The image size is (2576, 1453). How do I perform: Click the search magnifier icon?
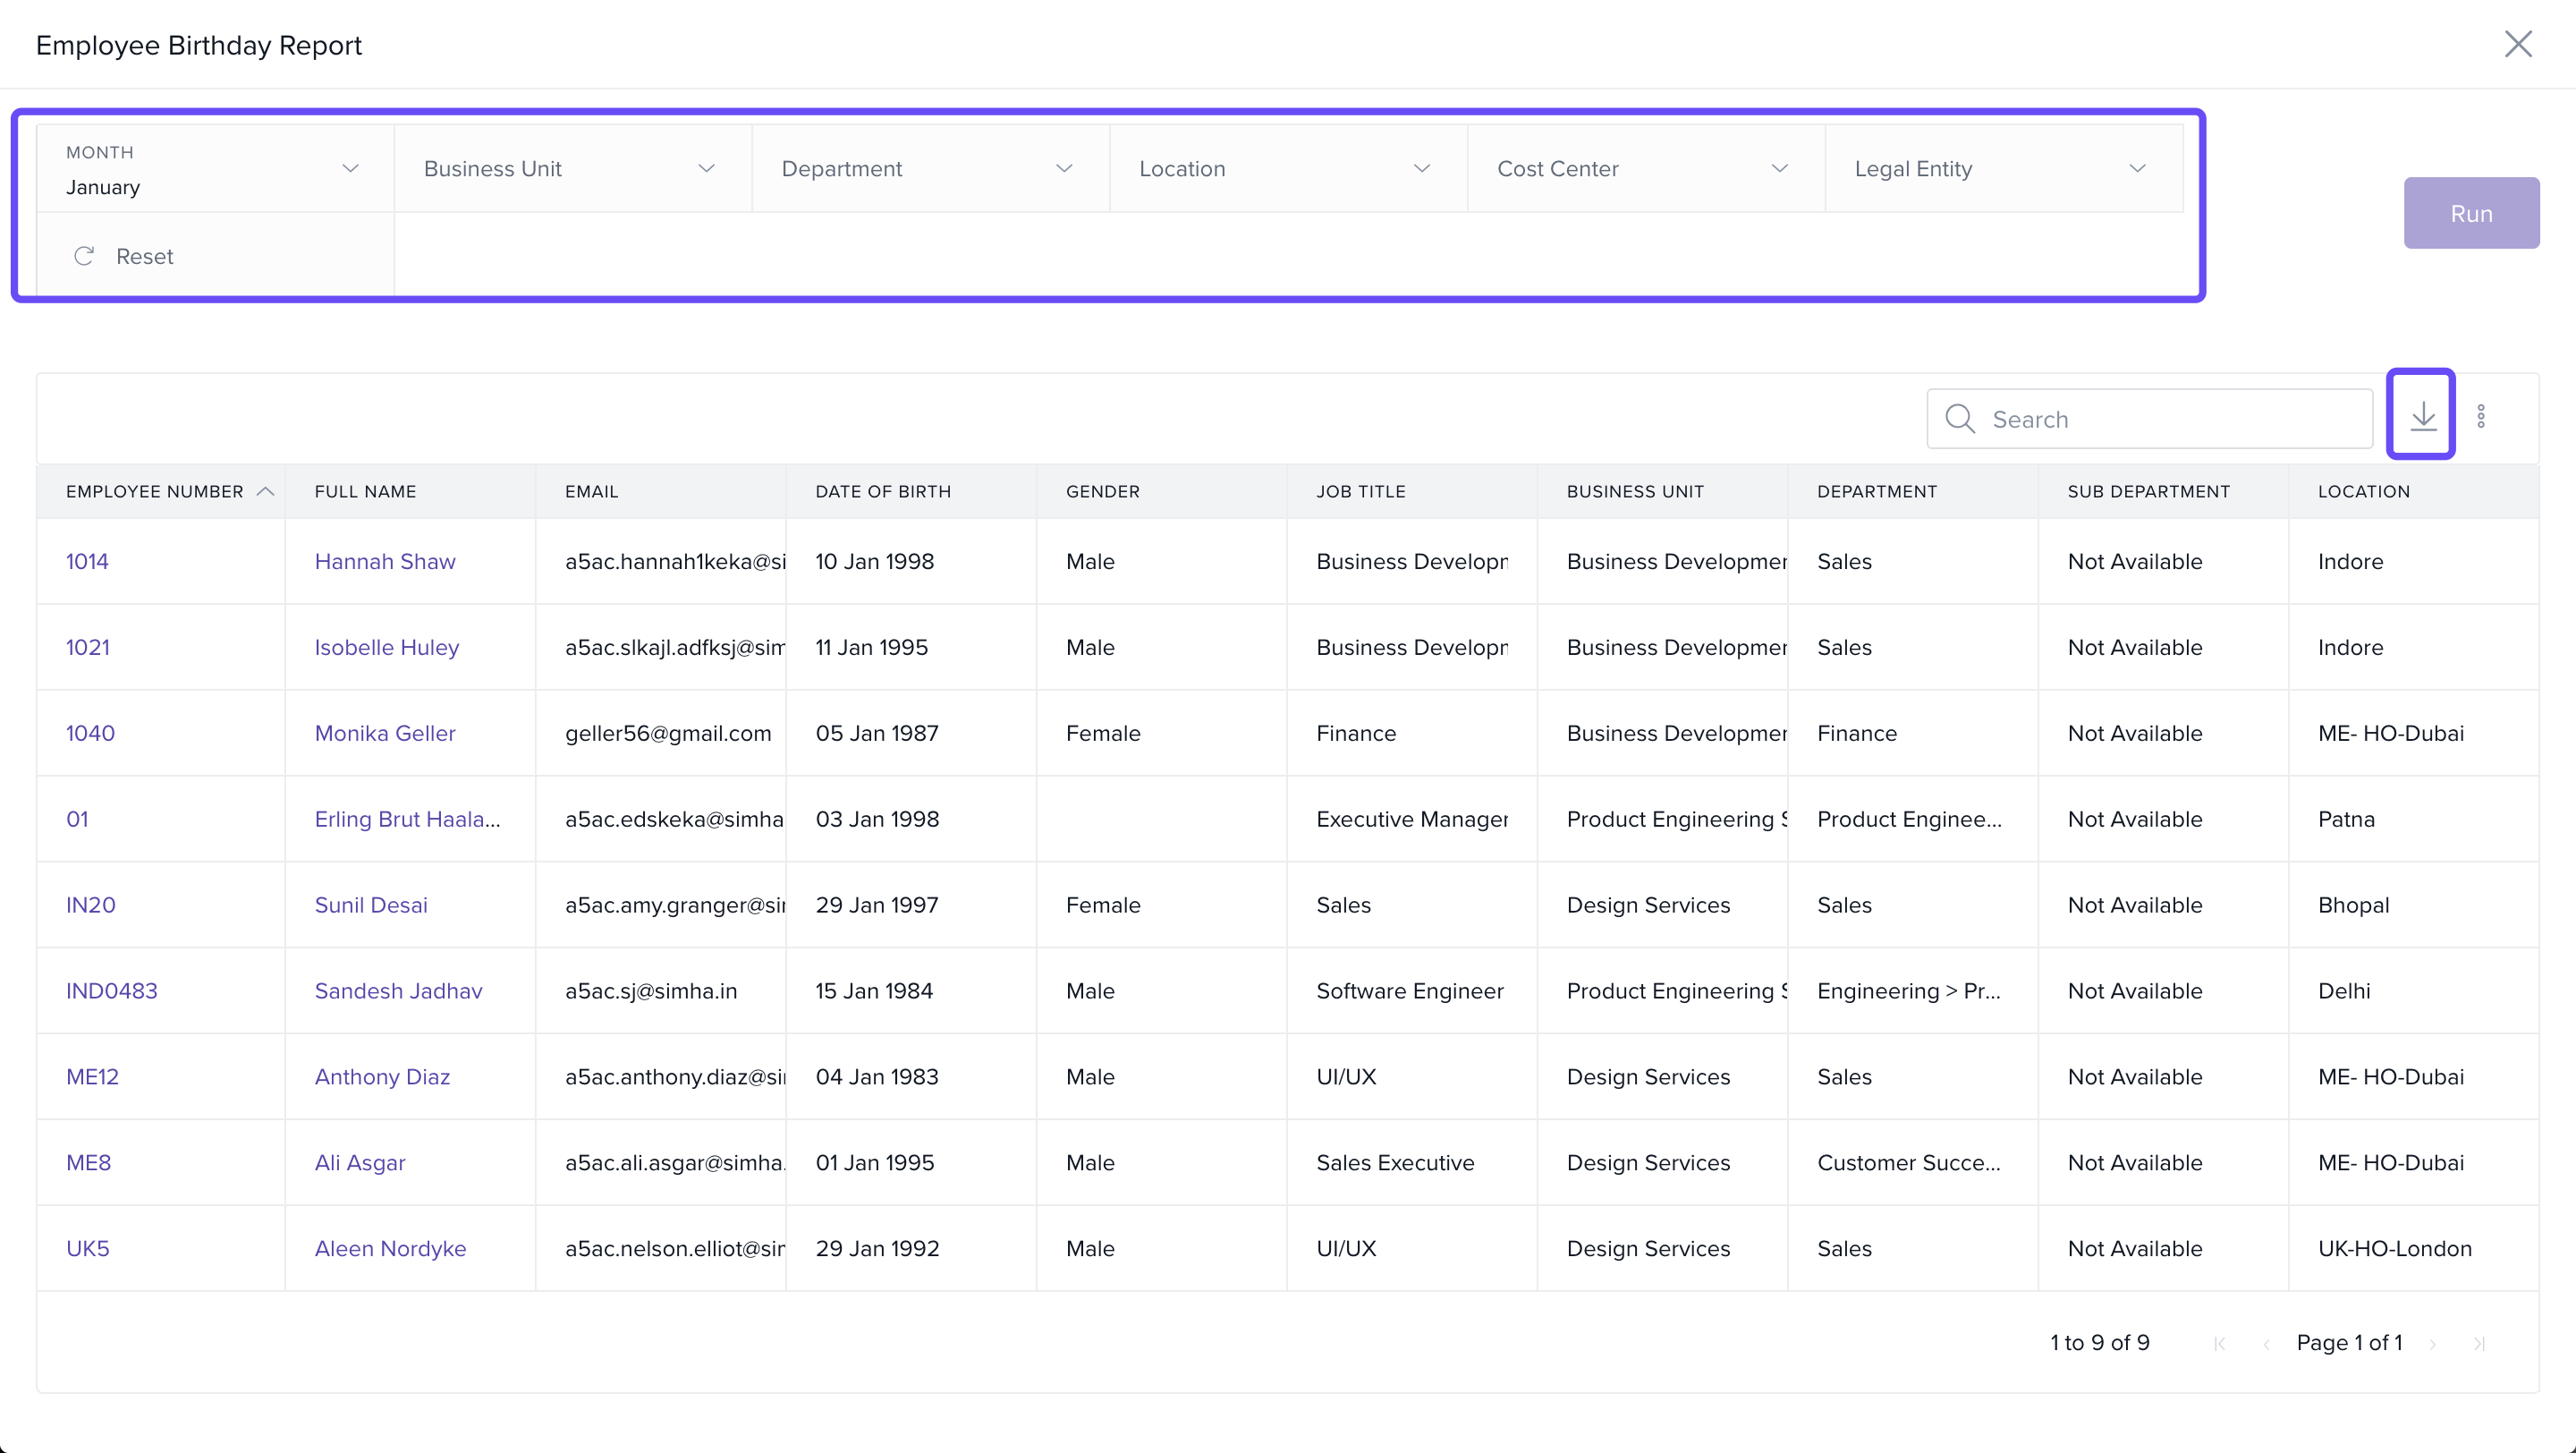pyautogui.click(x=1959, y=419)
